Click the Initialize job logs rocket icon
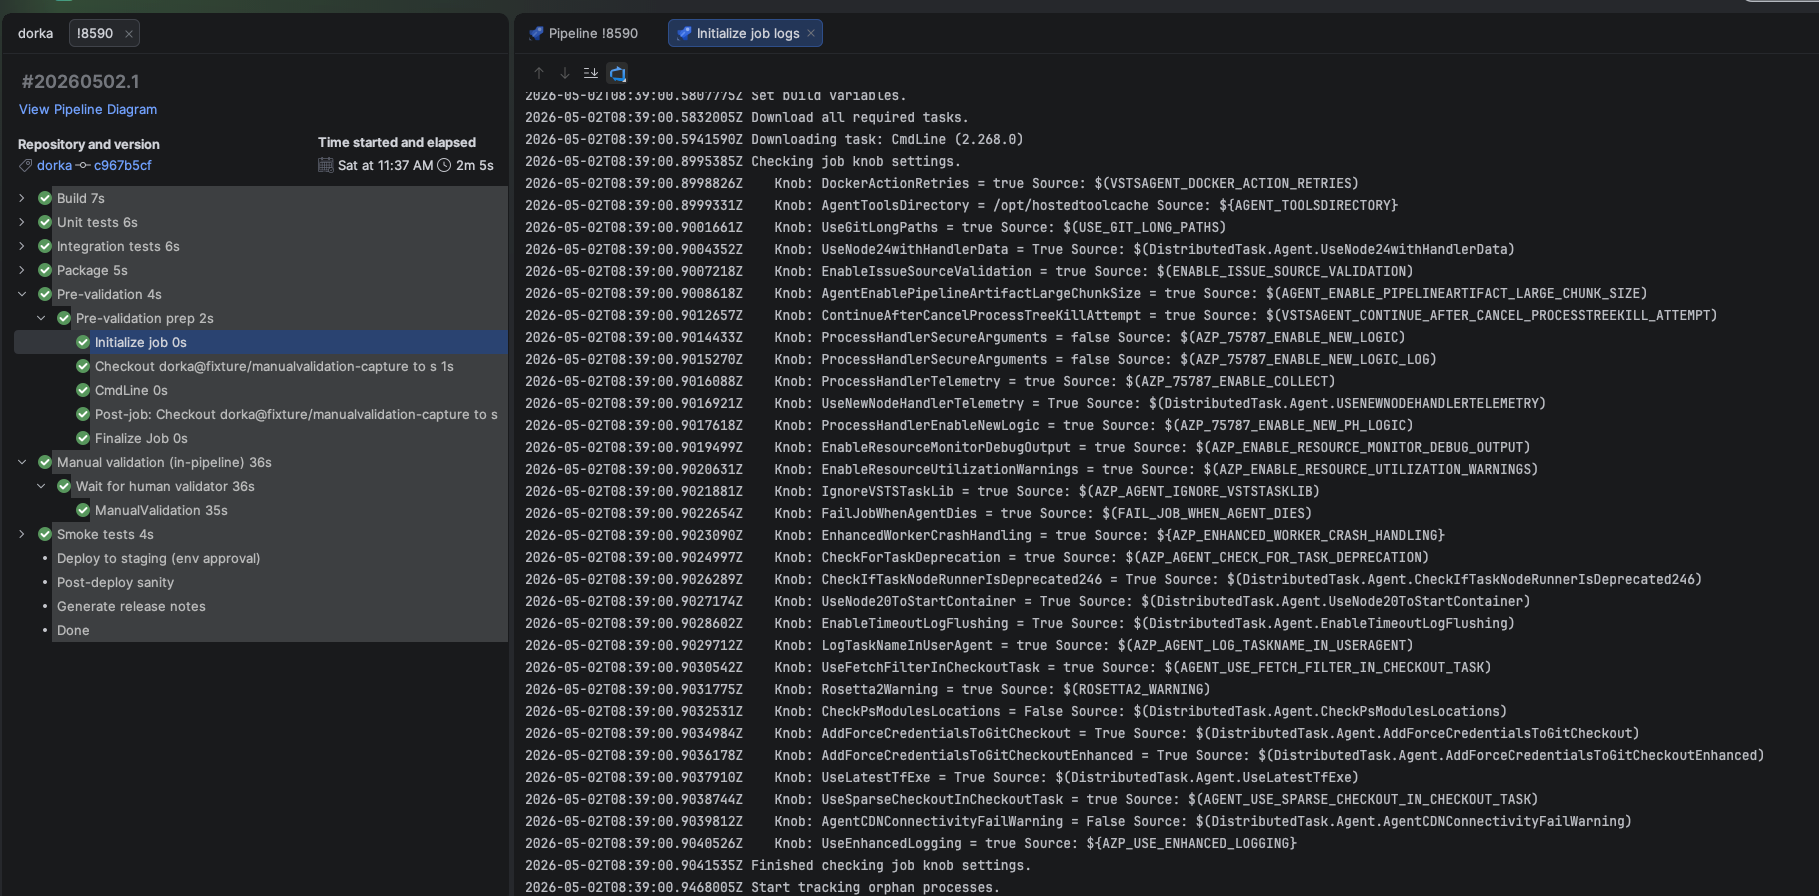1819x896 pixels. [684, 33]
